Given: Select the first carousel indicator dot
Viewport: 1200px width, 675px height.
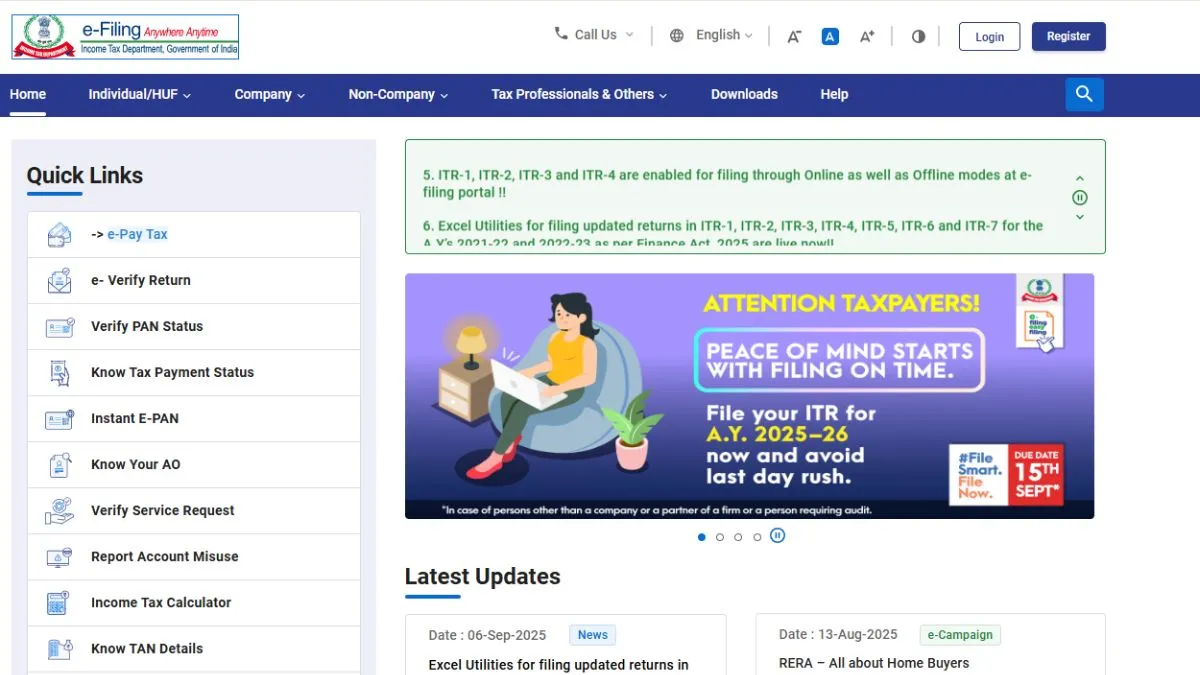Looking at the screenshot, I should tap(701, 537).
